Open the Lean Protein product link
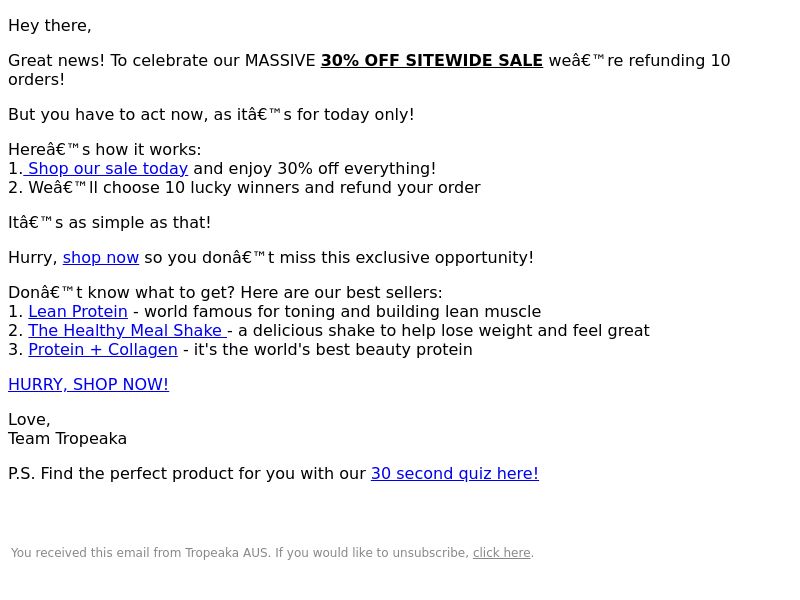The height and width of the screenshot is (600, 800). [78, 311]
